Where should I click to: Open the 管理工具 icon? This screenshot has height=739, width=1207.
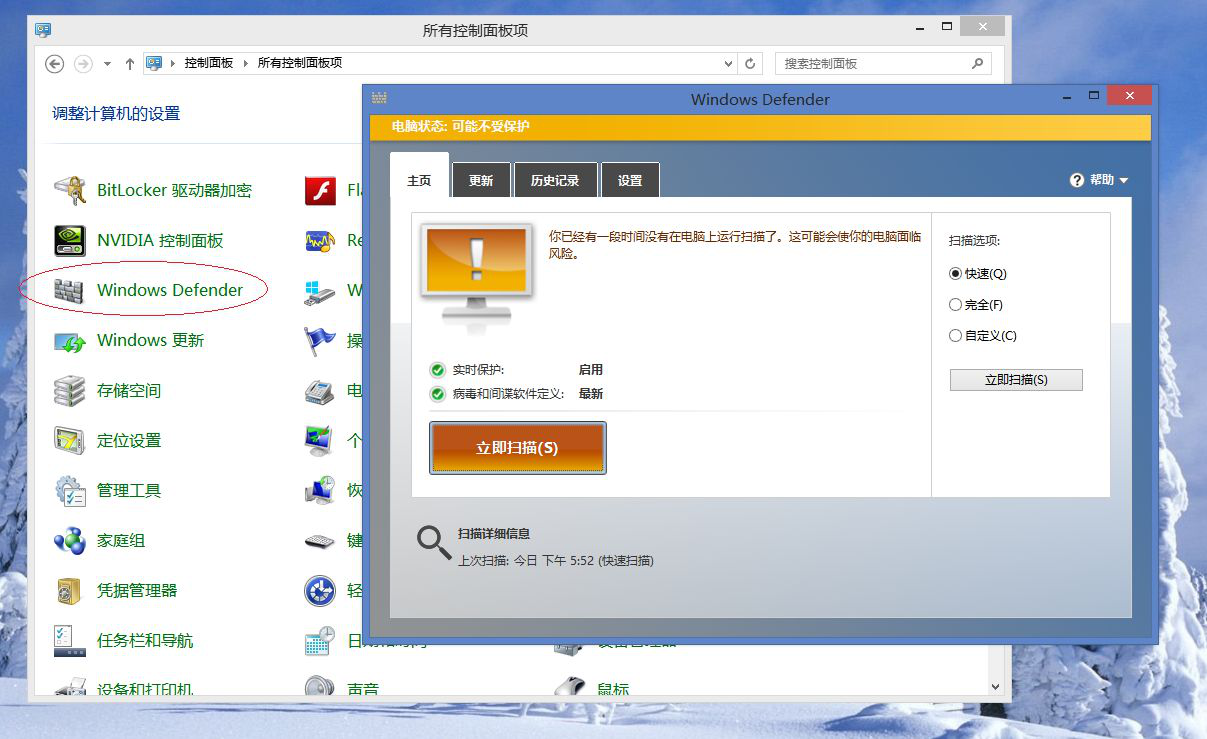point(70,491)
